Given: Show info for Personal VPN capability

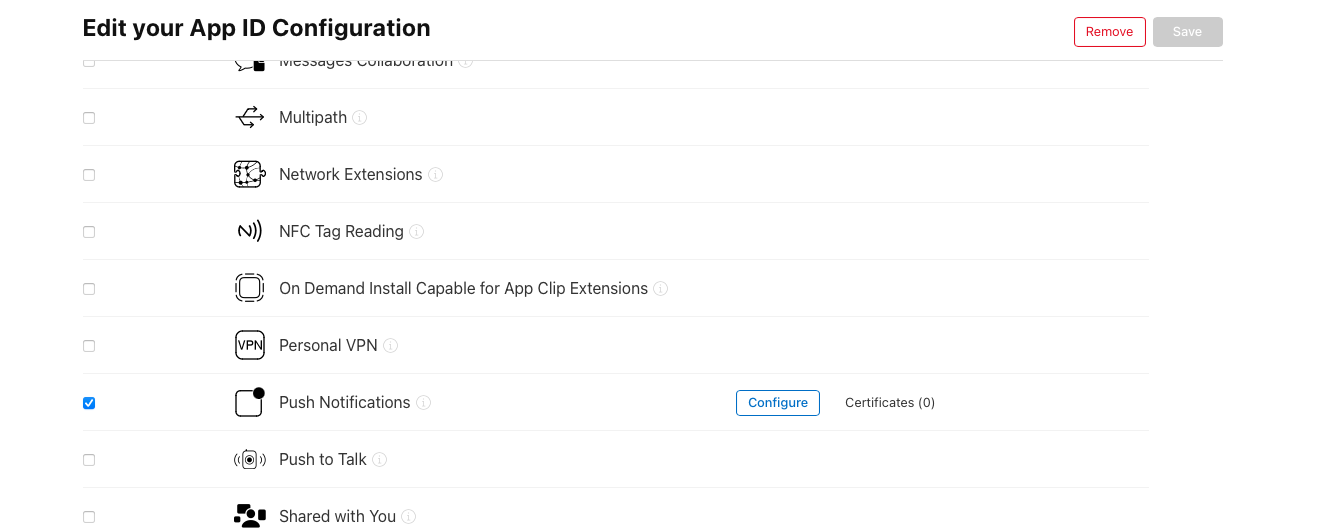Looking at the screenshot, I should click(x=391, y=346).
